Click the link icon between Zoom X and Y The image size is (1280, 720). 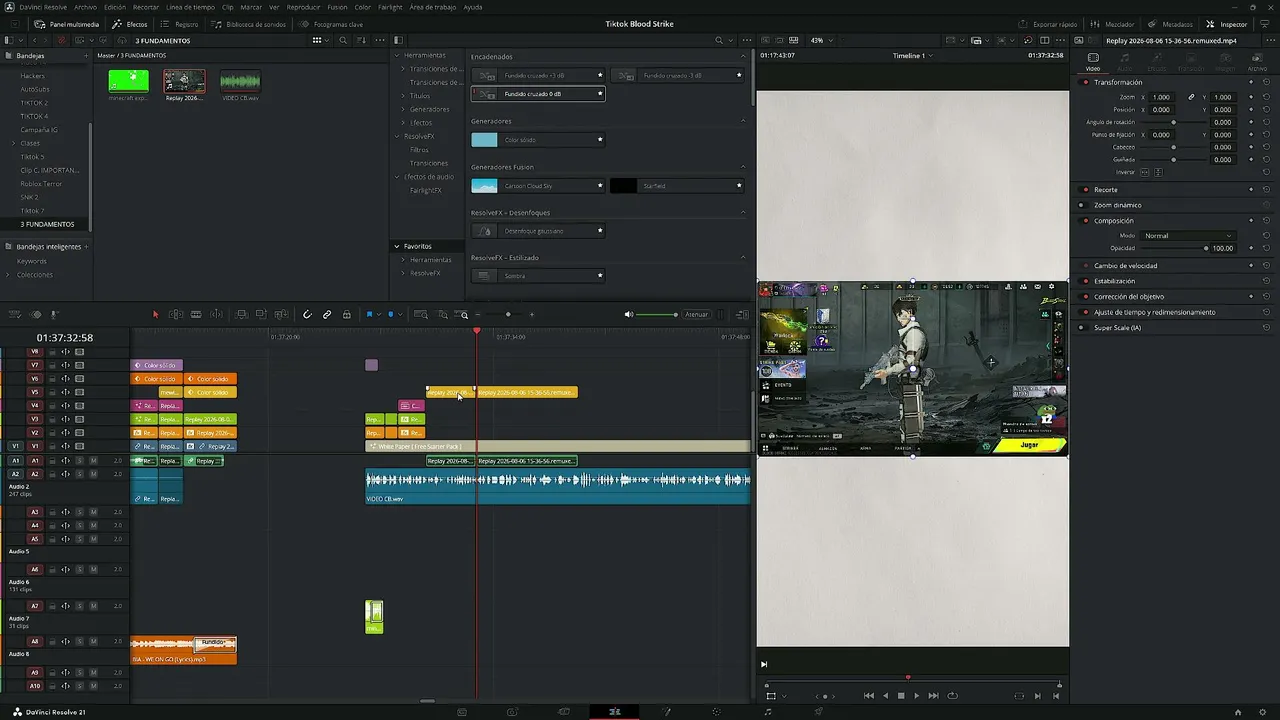1191,97
